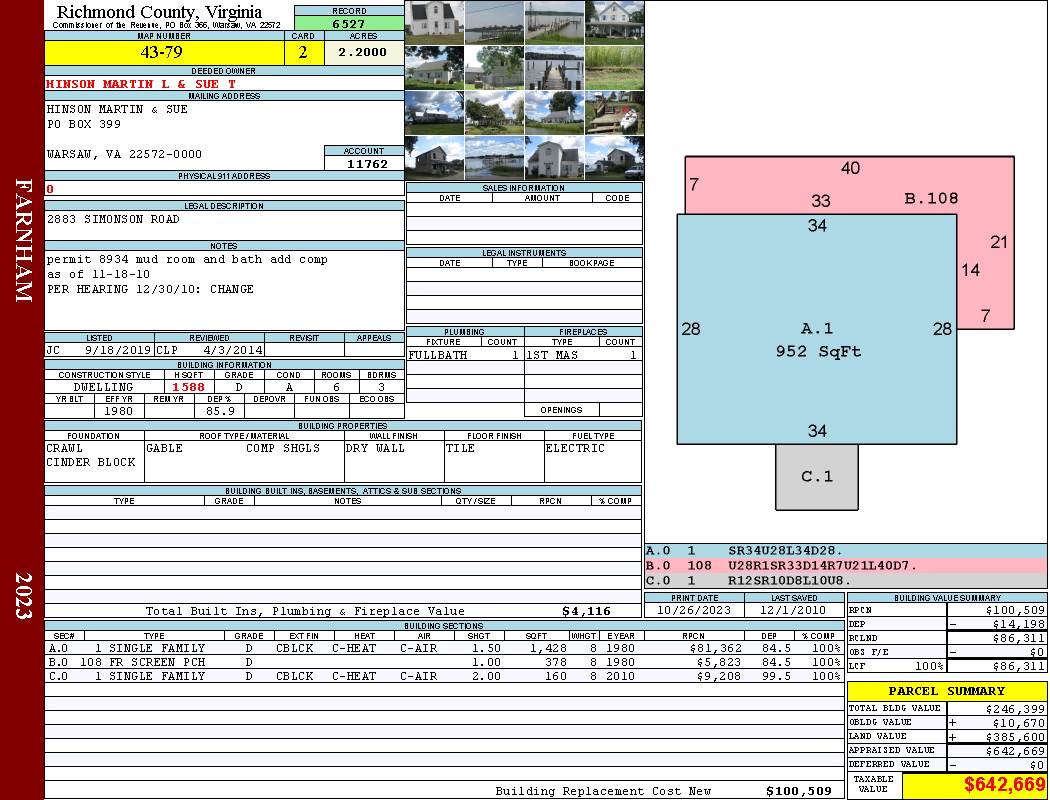Click the house with wraparound porch photo
The width and height of the screenshot is (1050, 800).
point(614,21)
